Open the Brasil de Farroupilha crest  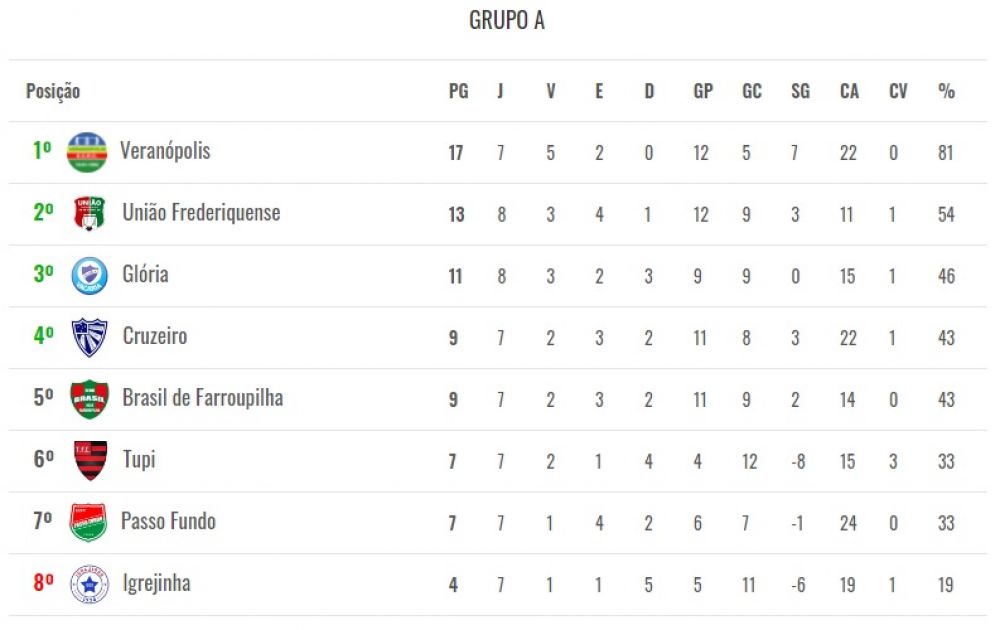point(89,399)
